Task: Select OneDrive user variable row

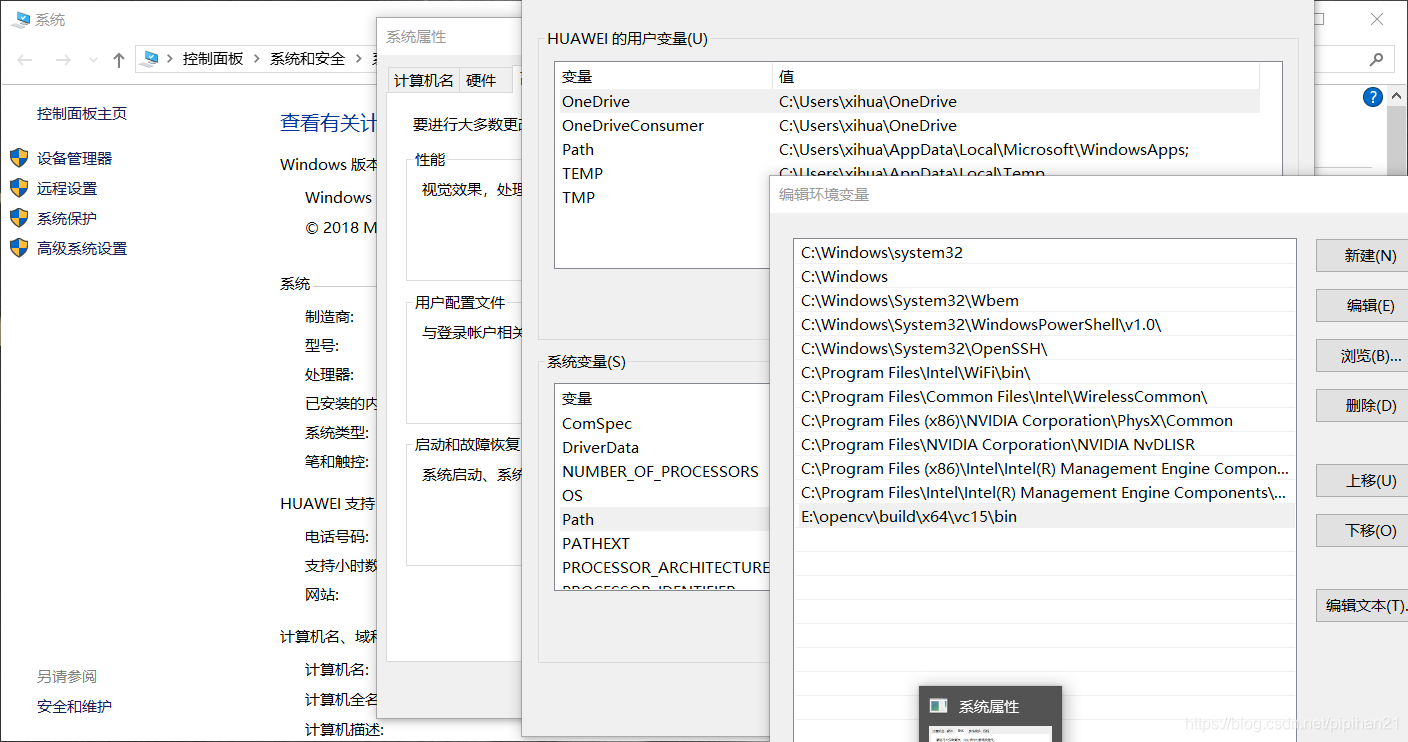Action: 907,101
